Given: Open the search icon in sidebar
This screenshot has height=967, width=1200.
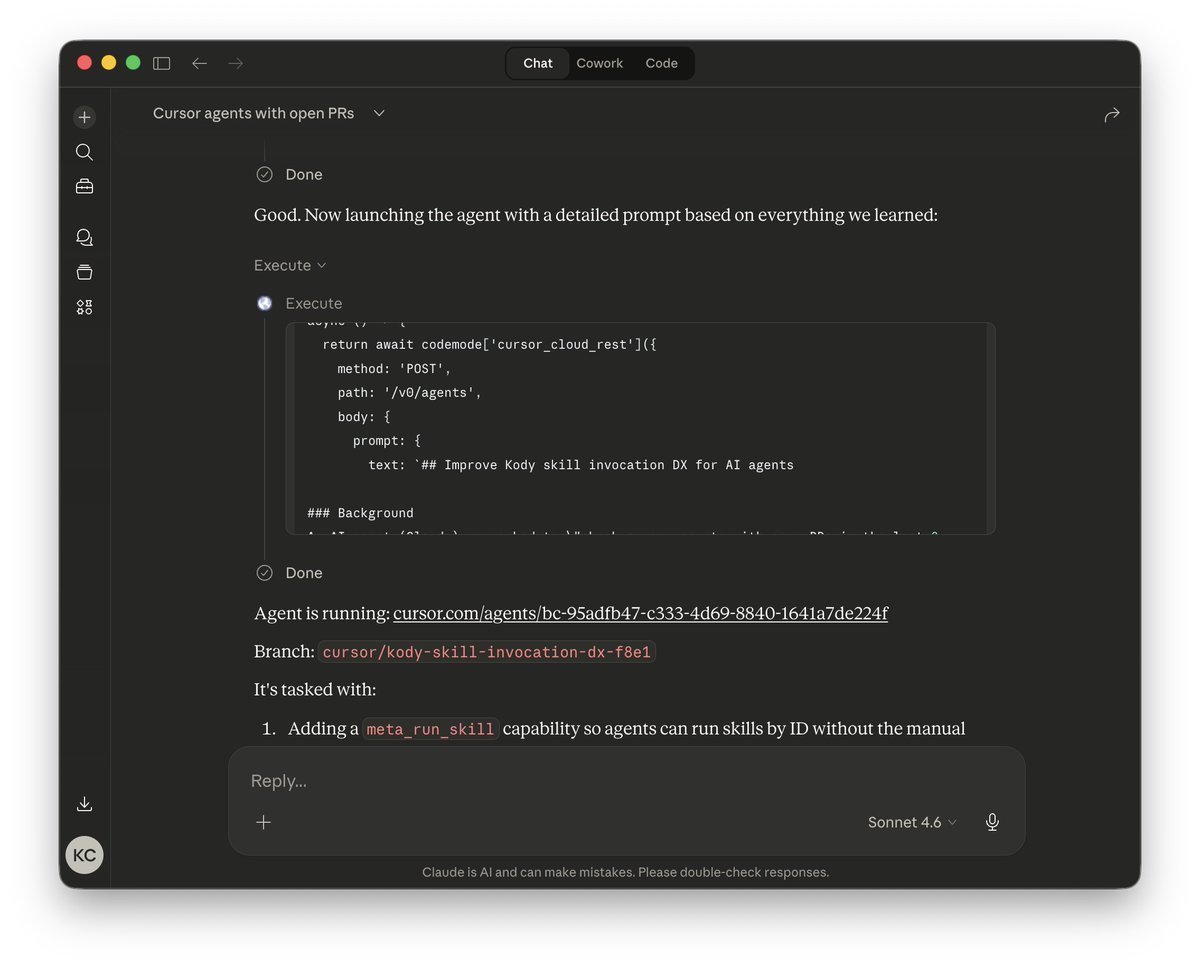Looking at the screenshot, I should [84, 152].
